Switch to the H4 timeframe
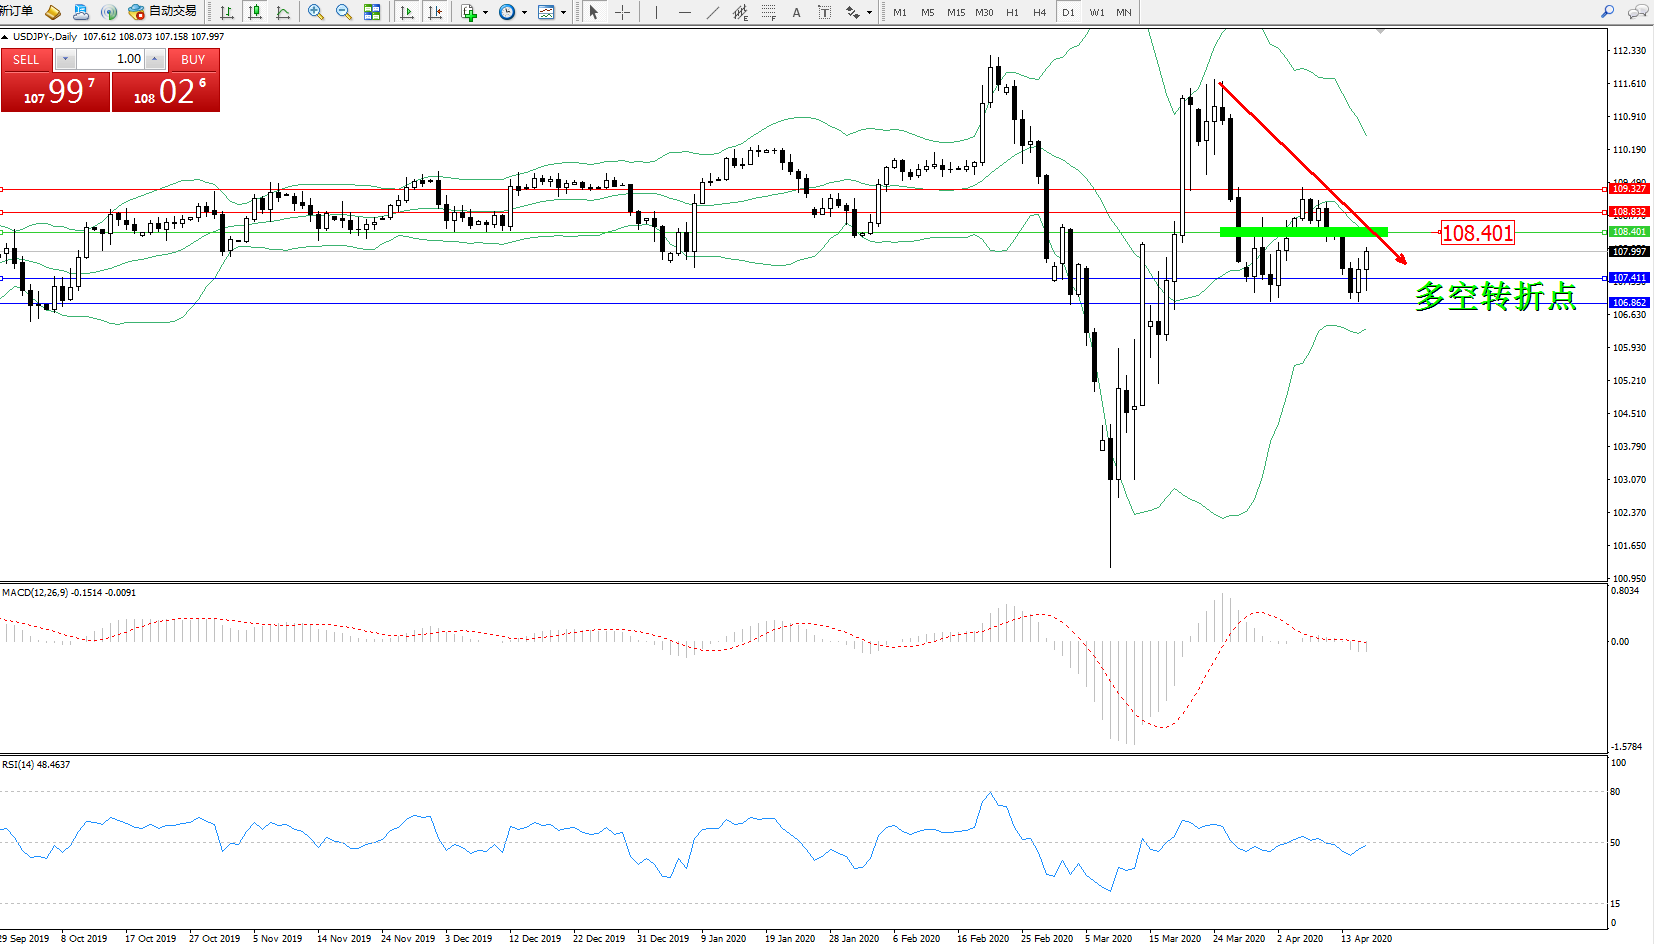This screenshot has height=944, width=1654. click(x=1039, y=12)
